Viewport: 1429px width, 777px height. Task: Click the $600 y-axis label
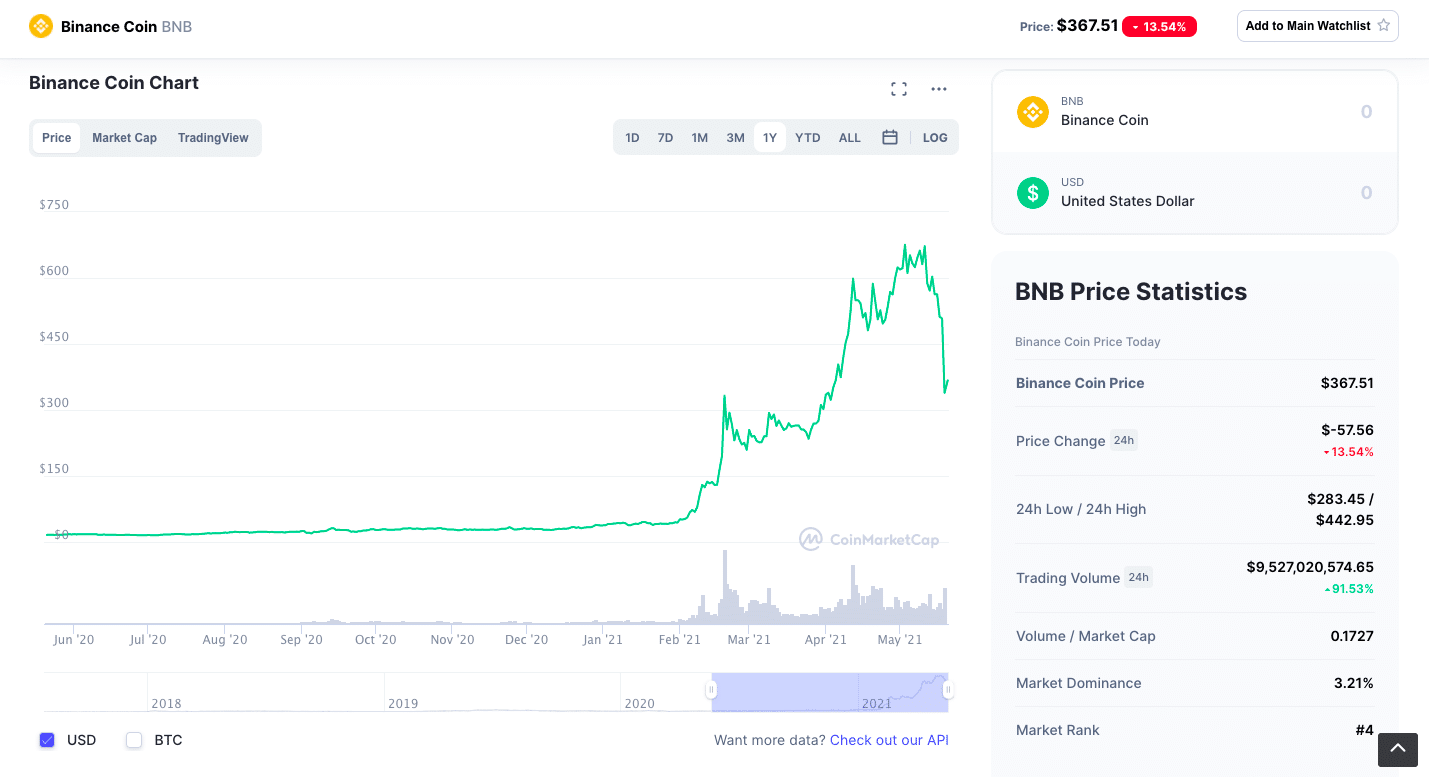pos(54,271)
